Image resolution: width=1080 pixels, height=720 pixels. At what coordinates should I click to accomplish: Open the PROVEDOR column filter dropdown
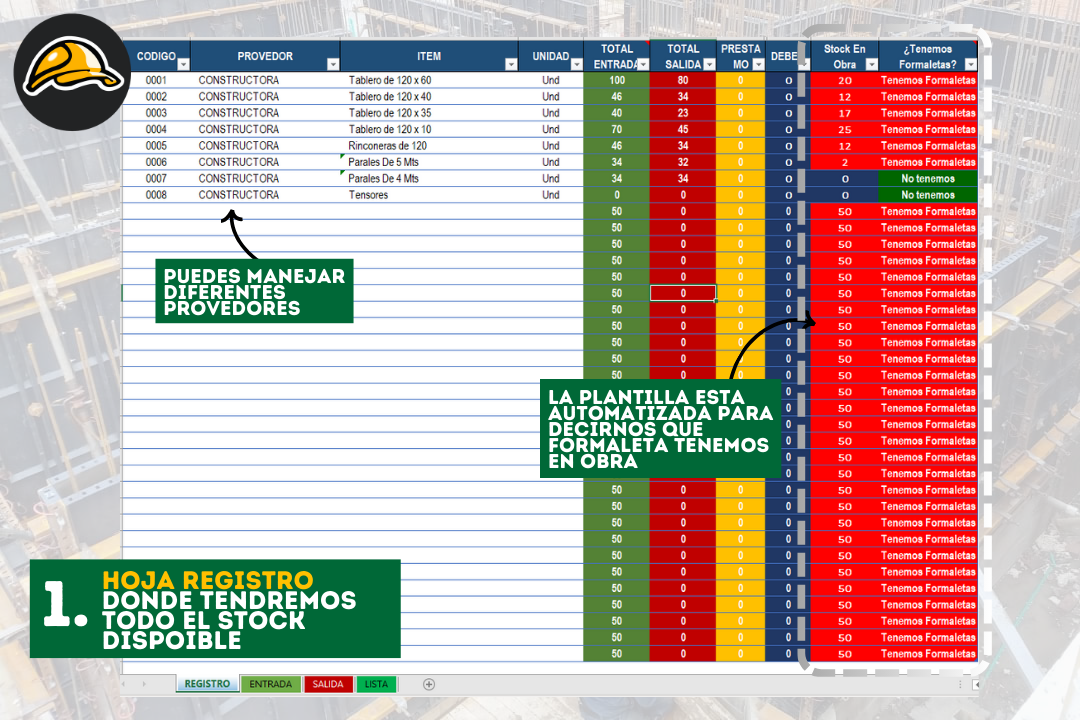click(333, 64)
